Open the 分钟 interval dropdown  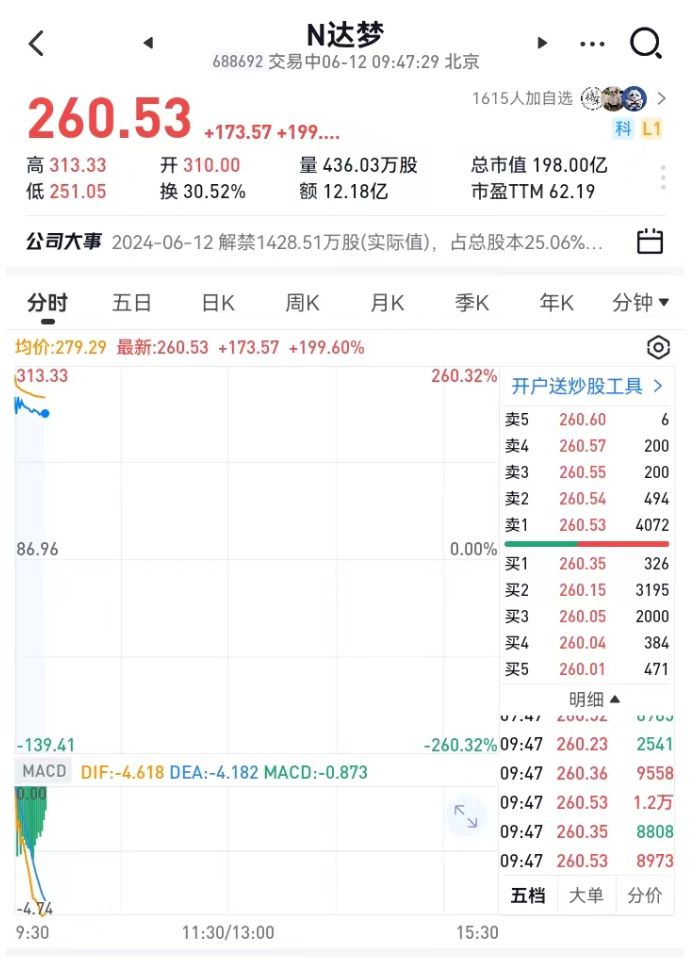coord(638,303)
